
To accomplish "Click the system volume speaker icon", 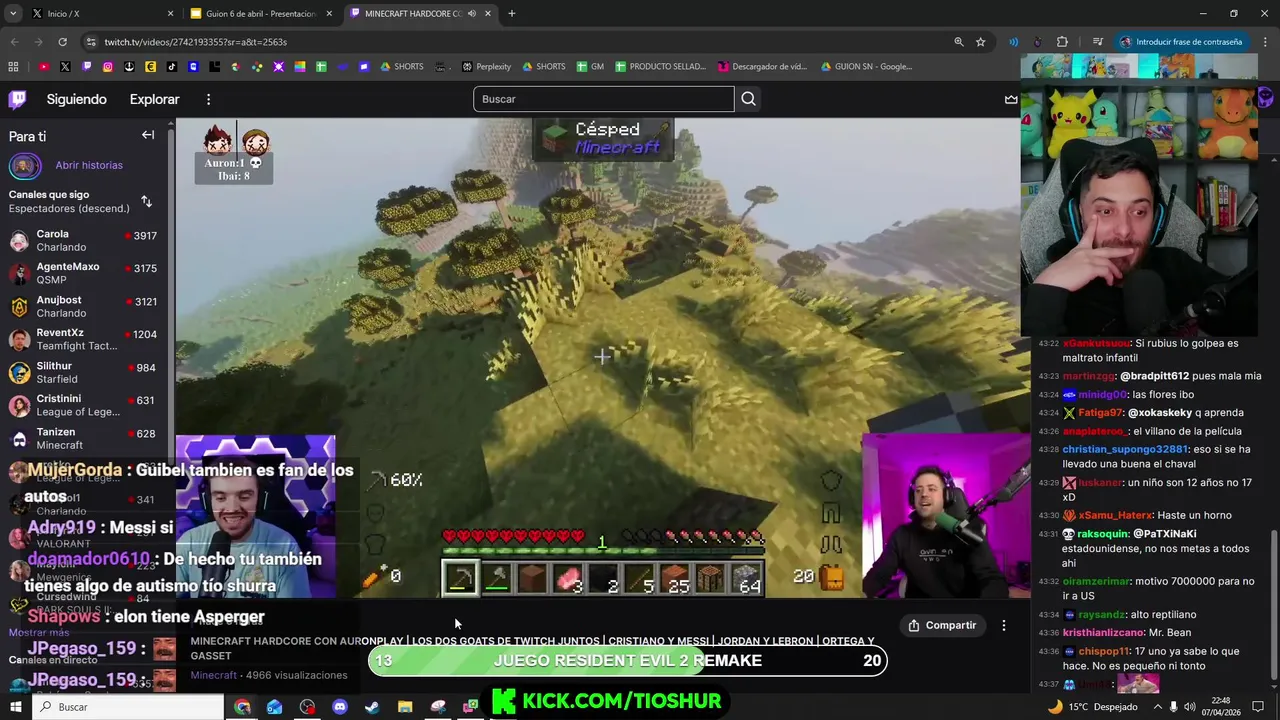I will [1191, 707].
